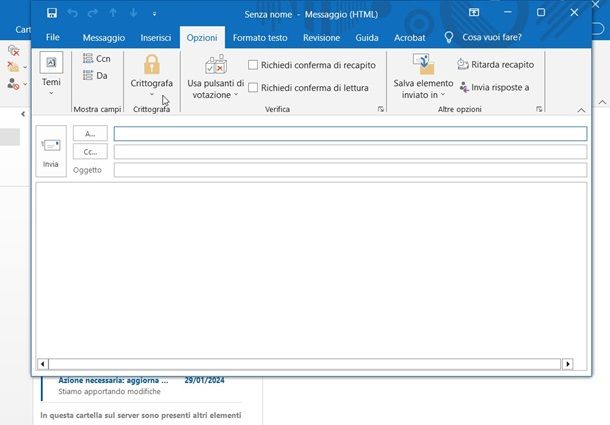Viewport: 610px width, 425px height.
Task: Click the 29/01/2024 date in message list
Action: (204, 380)
